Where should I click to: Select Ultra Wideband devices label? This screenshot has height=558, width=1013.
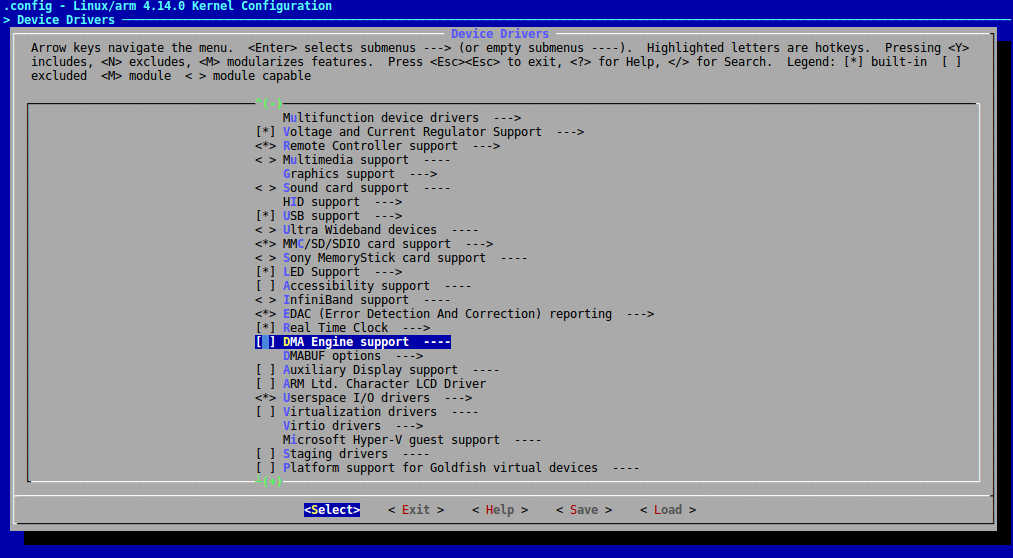click(x=360, y=230)
